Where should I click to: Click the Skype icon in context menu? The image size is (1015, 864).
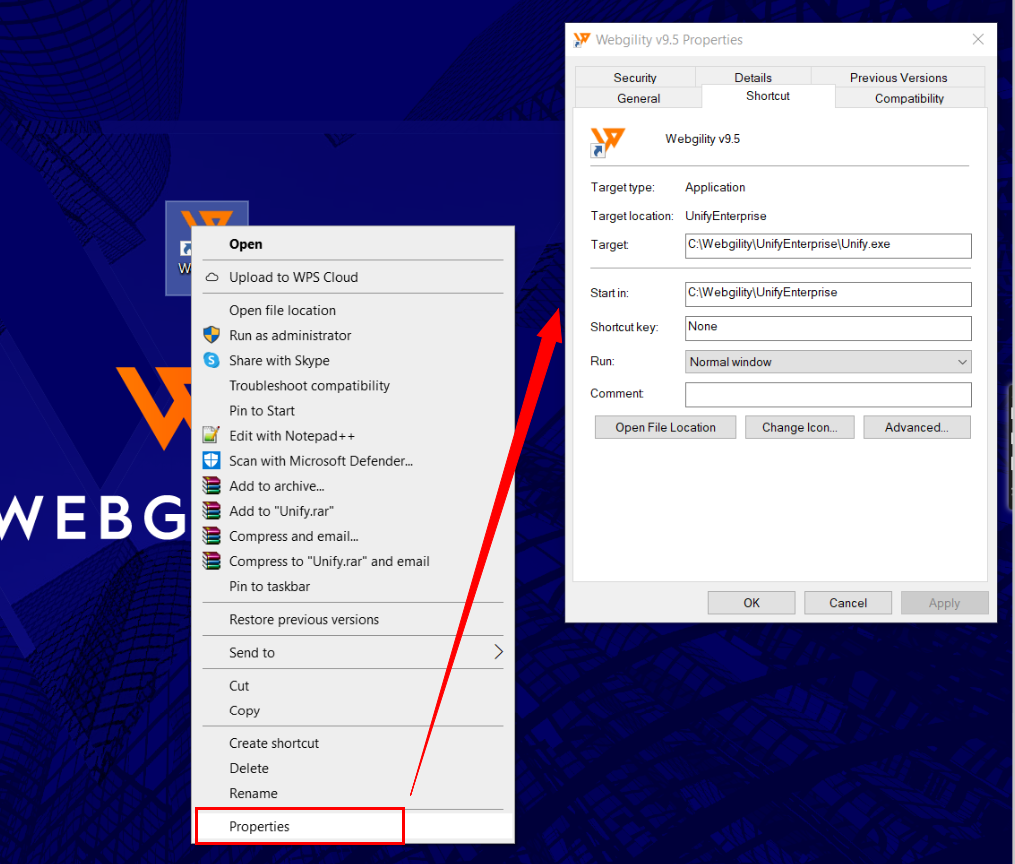point(212,360)
